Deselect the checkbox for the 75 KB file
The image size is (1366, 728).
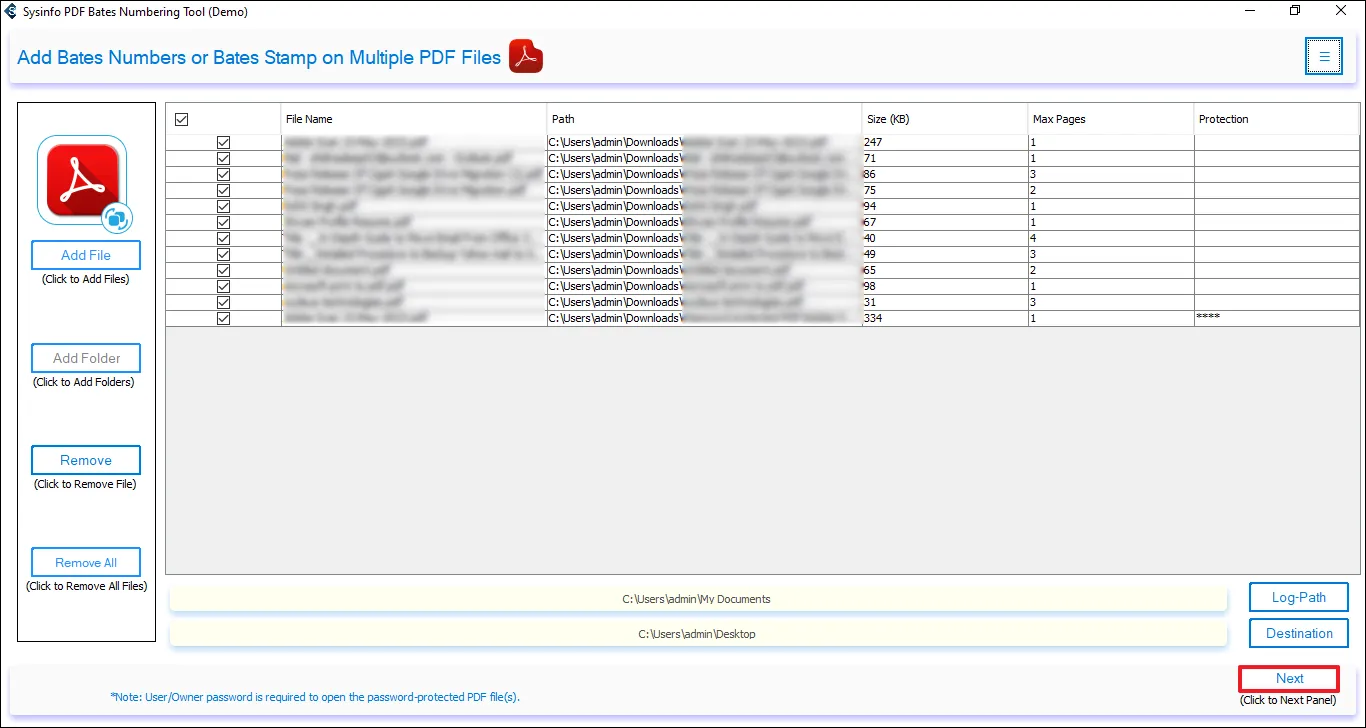[223, 191]
